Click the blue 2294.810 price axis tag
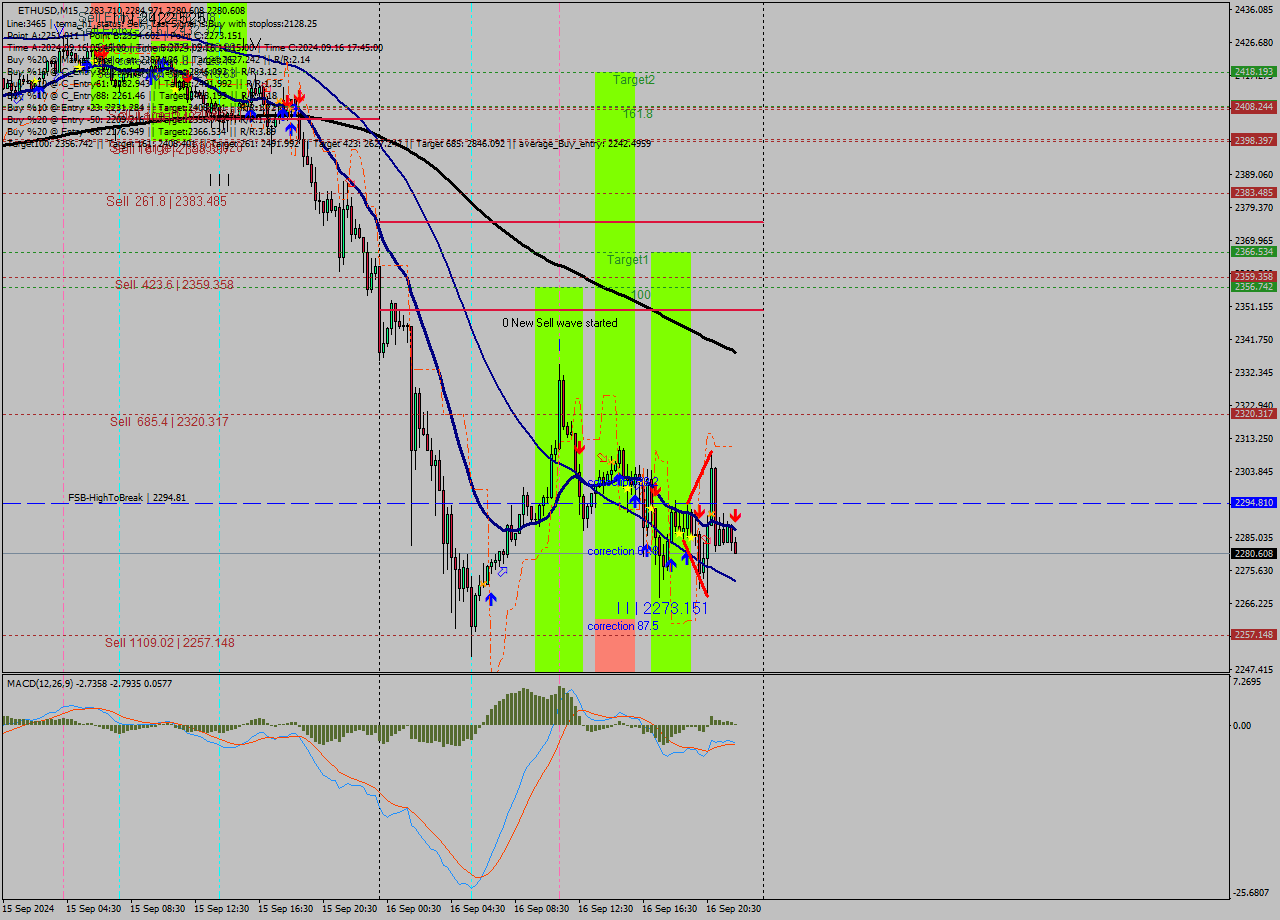 click(x=1254, y=503)
